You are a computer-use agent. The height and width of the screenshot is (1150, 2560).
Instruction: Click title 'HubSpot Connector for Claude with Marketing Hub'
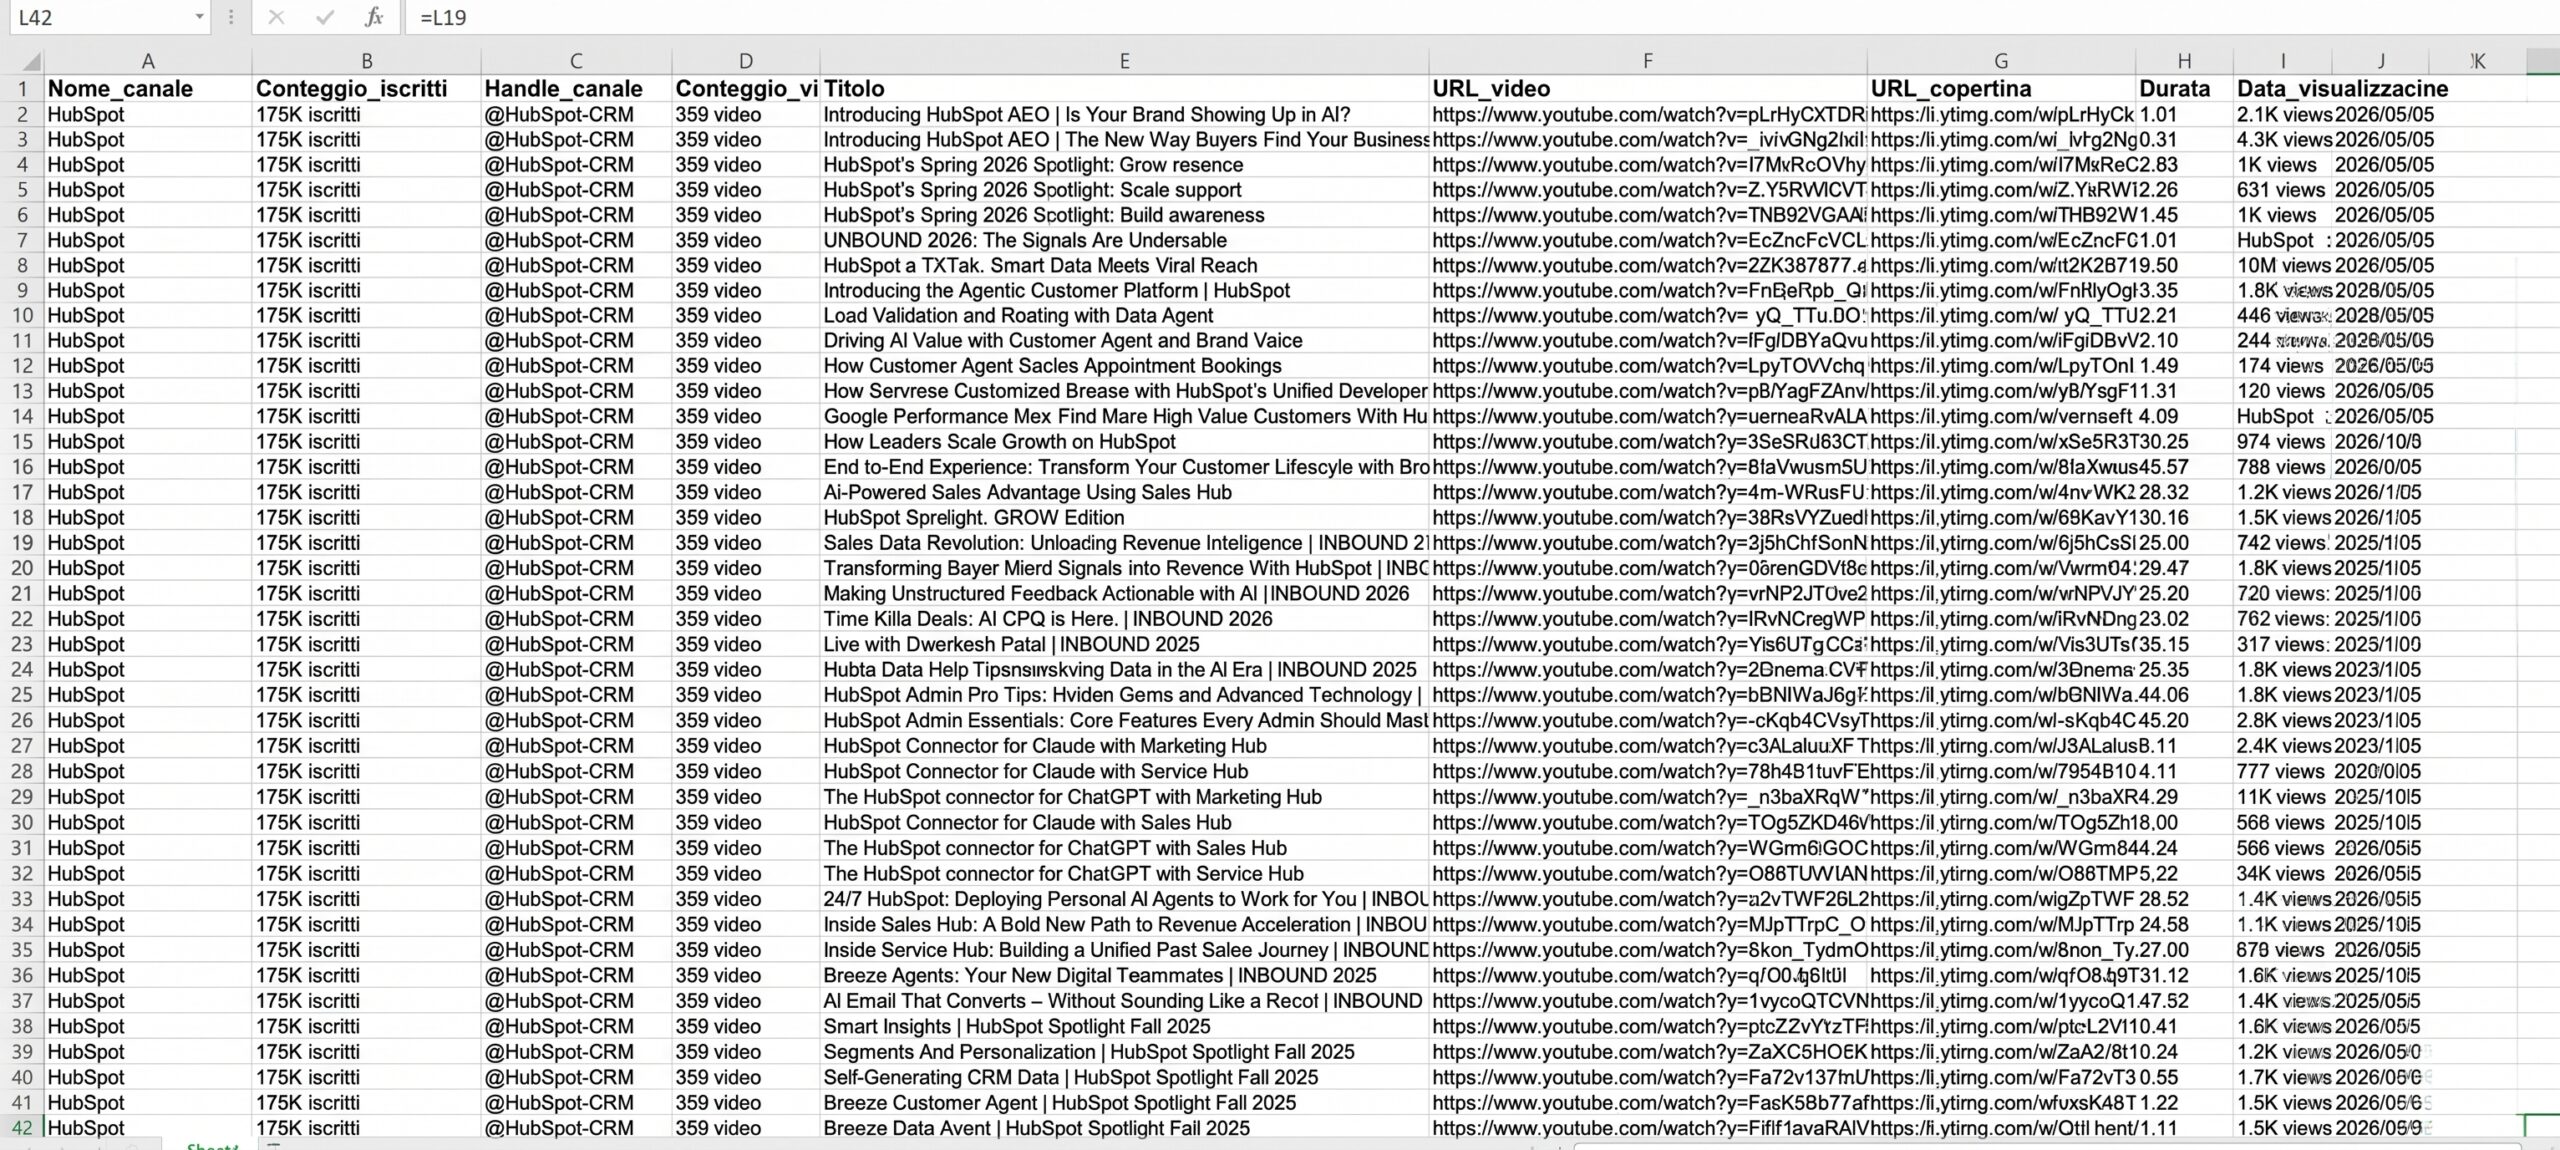click(1045, 746)
